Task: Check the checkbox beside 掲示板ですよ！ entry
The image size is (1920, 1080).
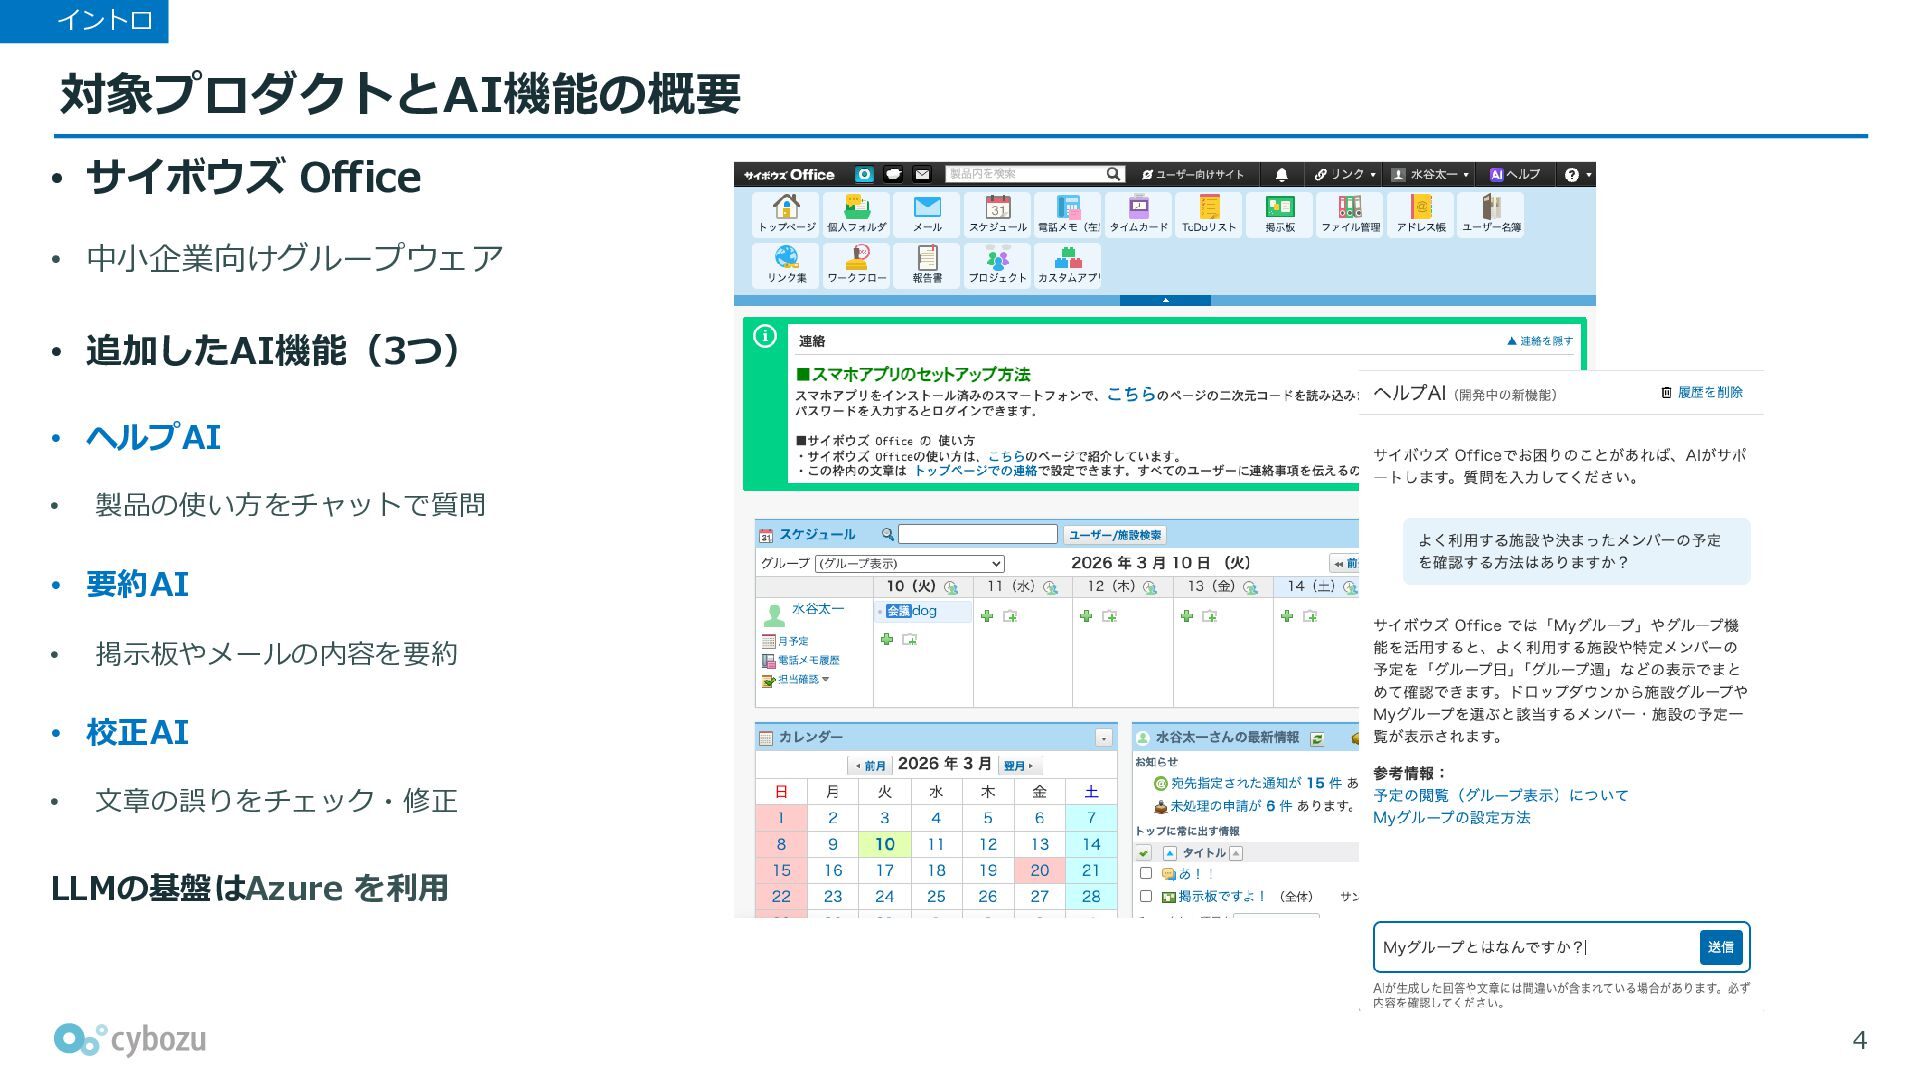Action: [1146, 897]
